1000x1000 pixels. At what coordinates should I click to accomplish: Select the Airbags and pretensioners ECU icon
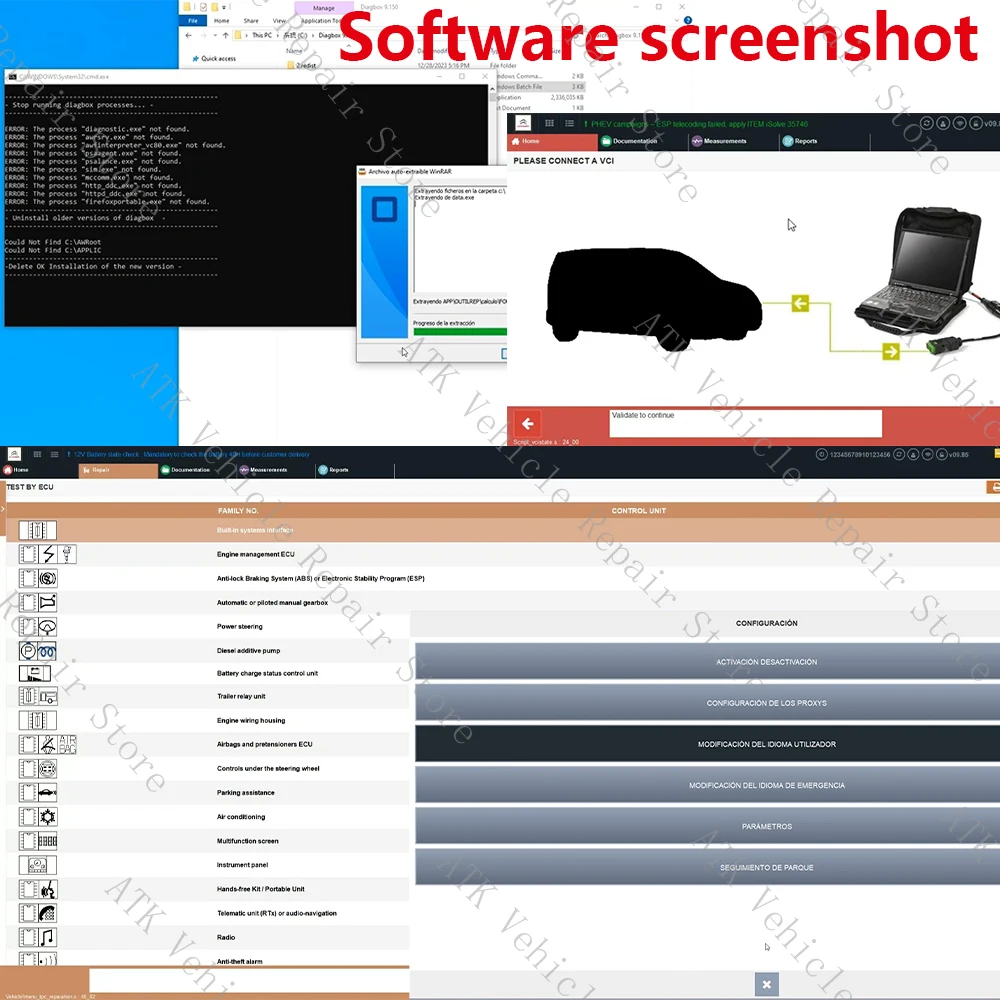(48, 744)
